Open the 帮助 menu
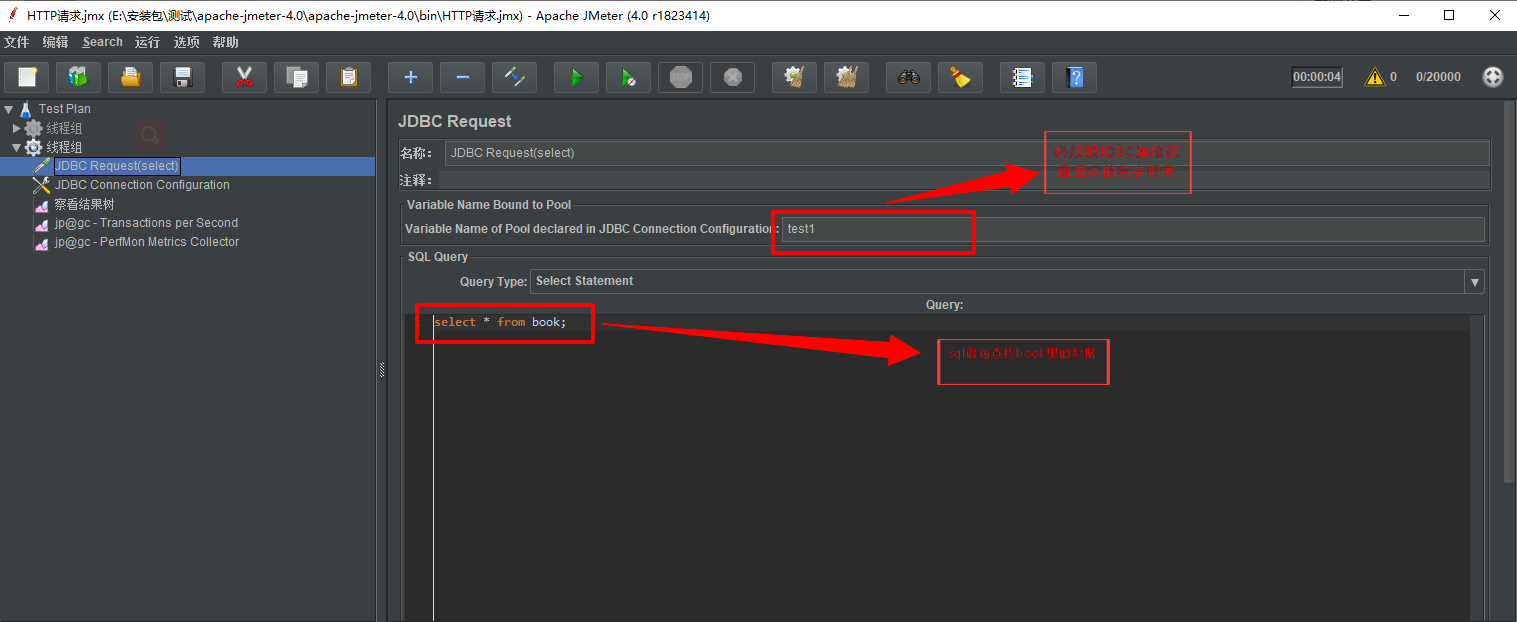 [x=225, y=42]
